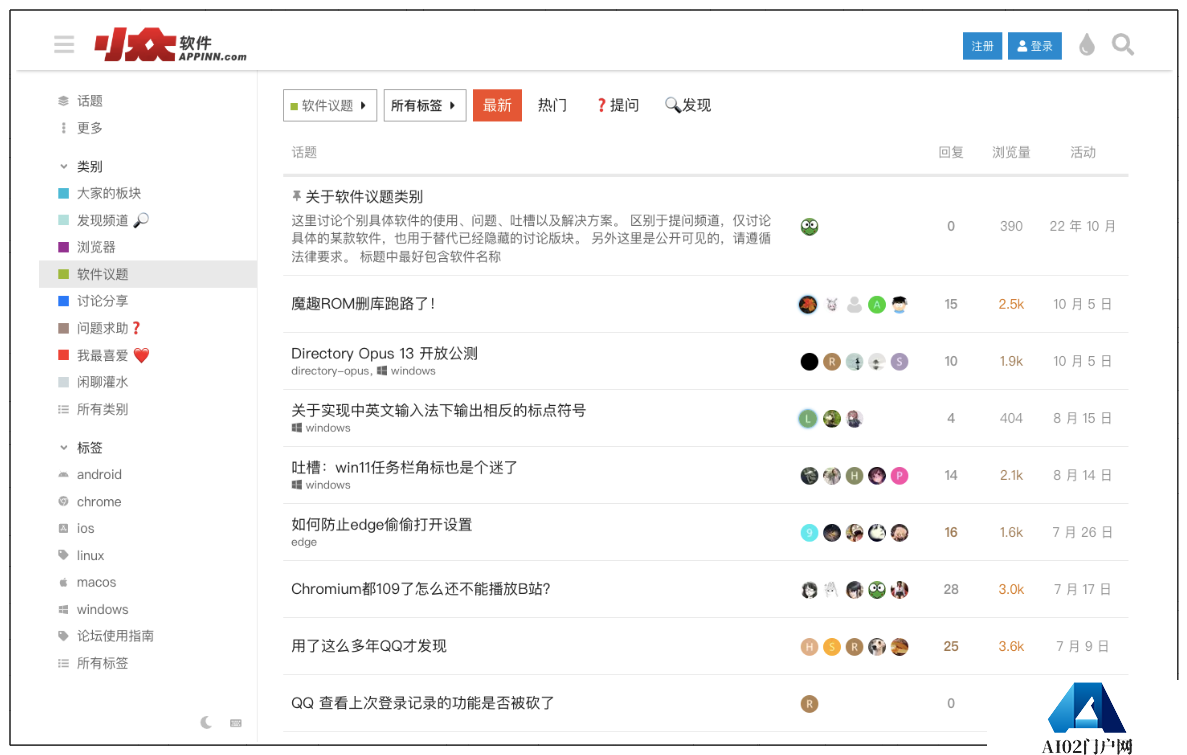The width and height of the screenshot is (1187, 755).
Task: Click purple S avatar on Directory Opus topic
Action: (899, 362)
